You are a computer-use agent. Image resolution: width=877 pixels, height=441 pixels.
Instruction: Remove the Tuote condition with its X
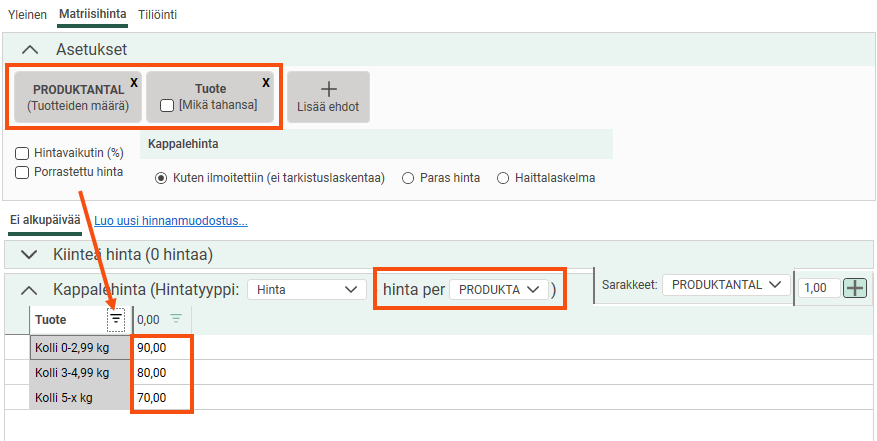point(266,82)
